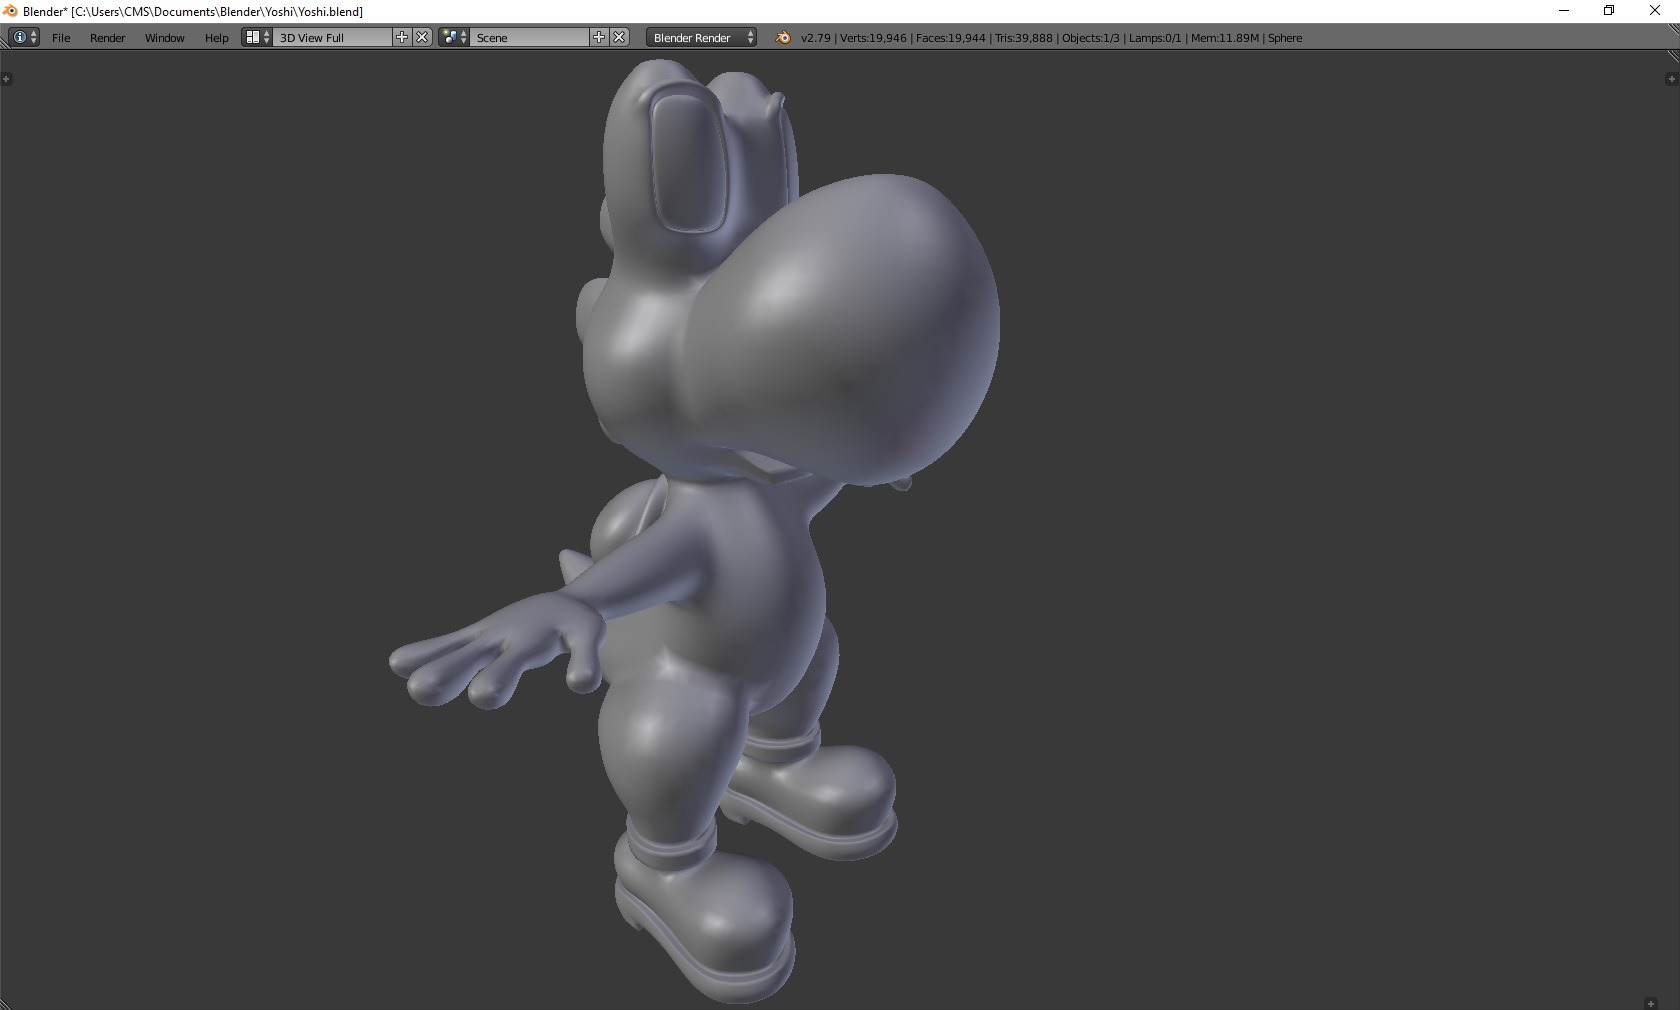Open the editor type selector (info icon)
Screen dimensions: 1680x1010
[x=24, y=37]
